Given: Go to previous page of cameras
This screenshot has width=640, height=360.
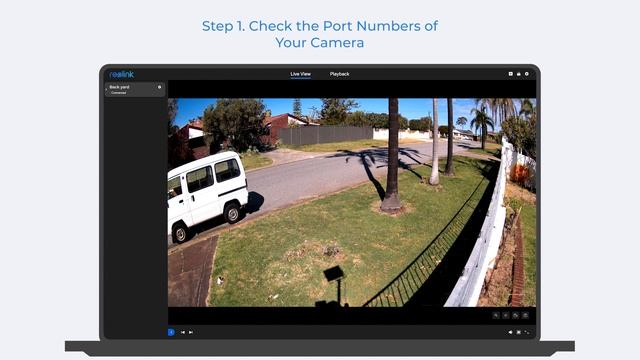Looking at the screenshot, I should (x=182, y=332).
